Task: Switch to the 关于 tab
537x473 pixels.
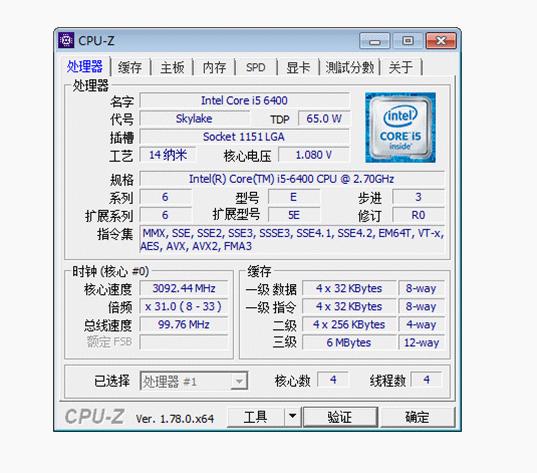Action: 400,67
